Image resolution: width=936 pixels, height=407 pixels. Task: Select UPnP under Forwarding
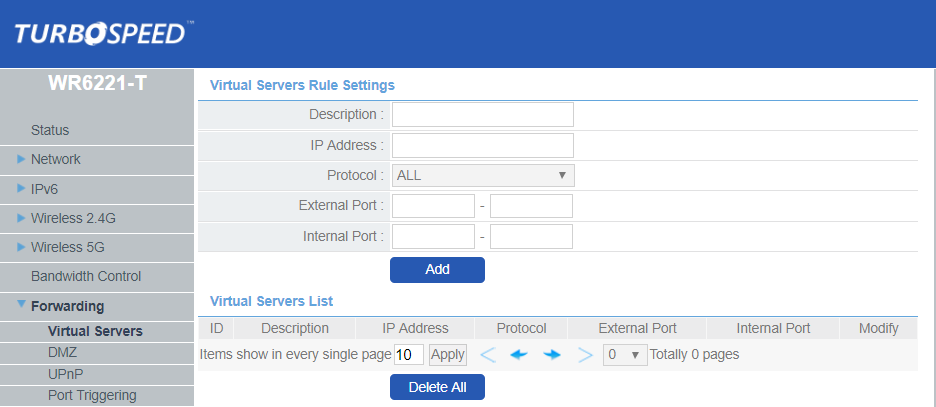(65, 374)
